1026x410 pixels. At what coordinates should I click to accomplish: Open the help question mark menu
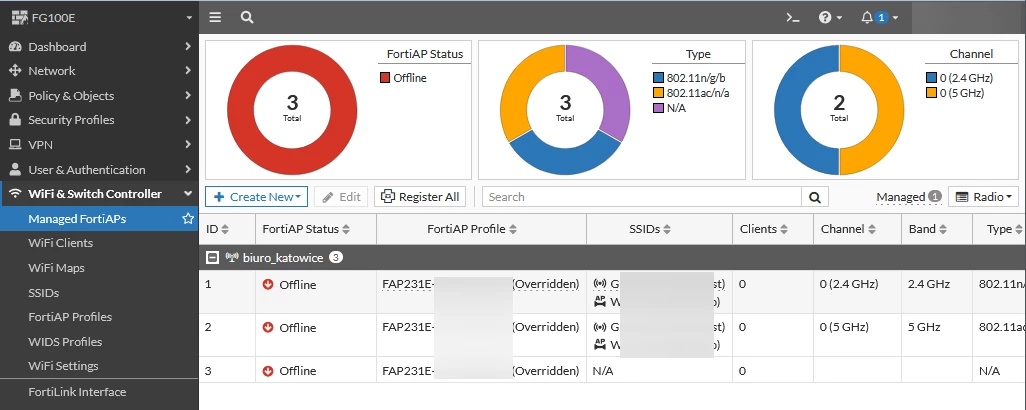coord(830,18)
